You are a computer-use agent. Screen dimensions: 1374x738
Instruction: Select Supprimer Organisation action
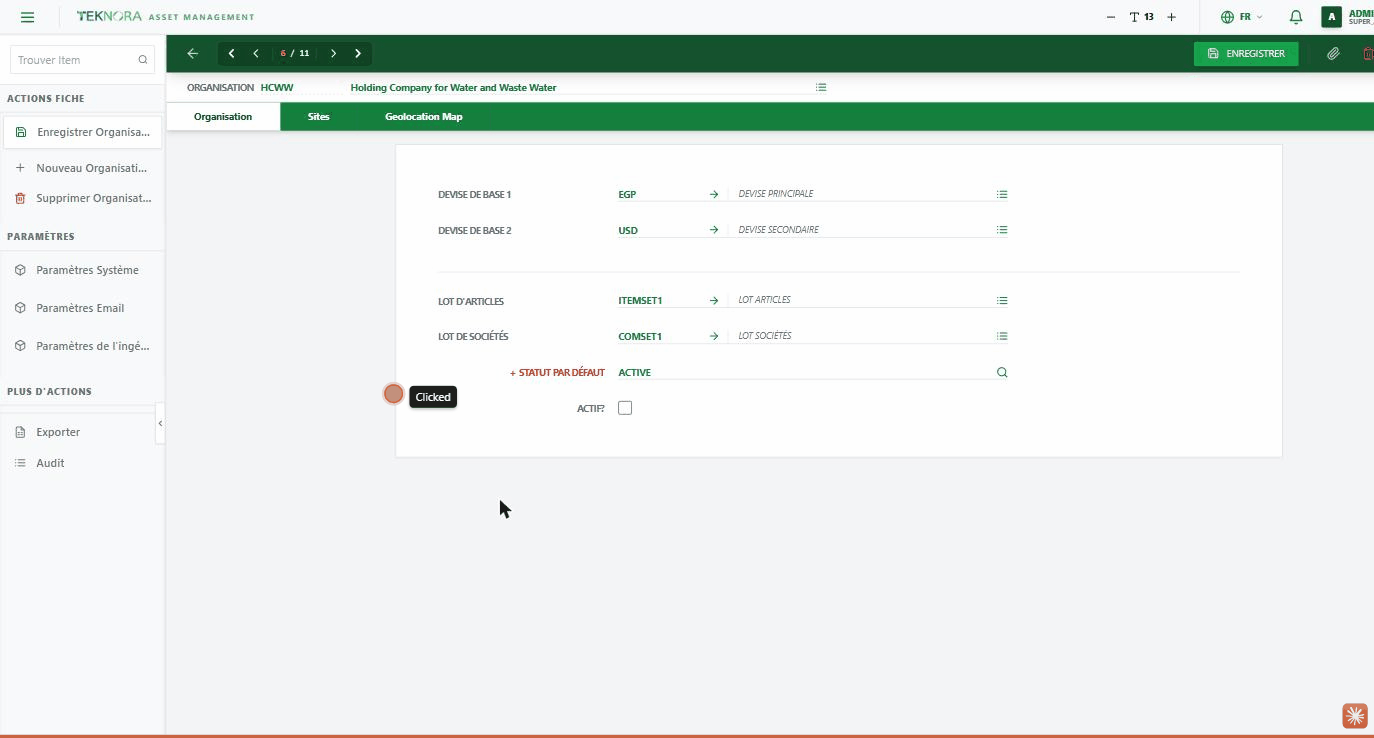pyautogui.click(x=82, y=198)
